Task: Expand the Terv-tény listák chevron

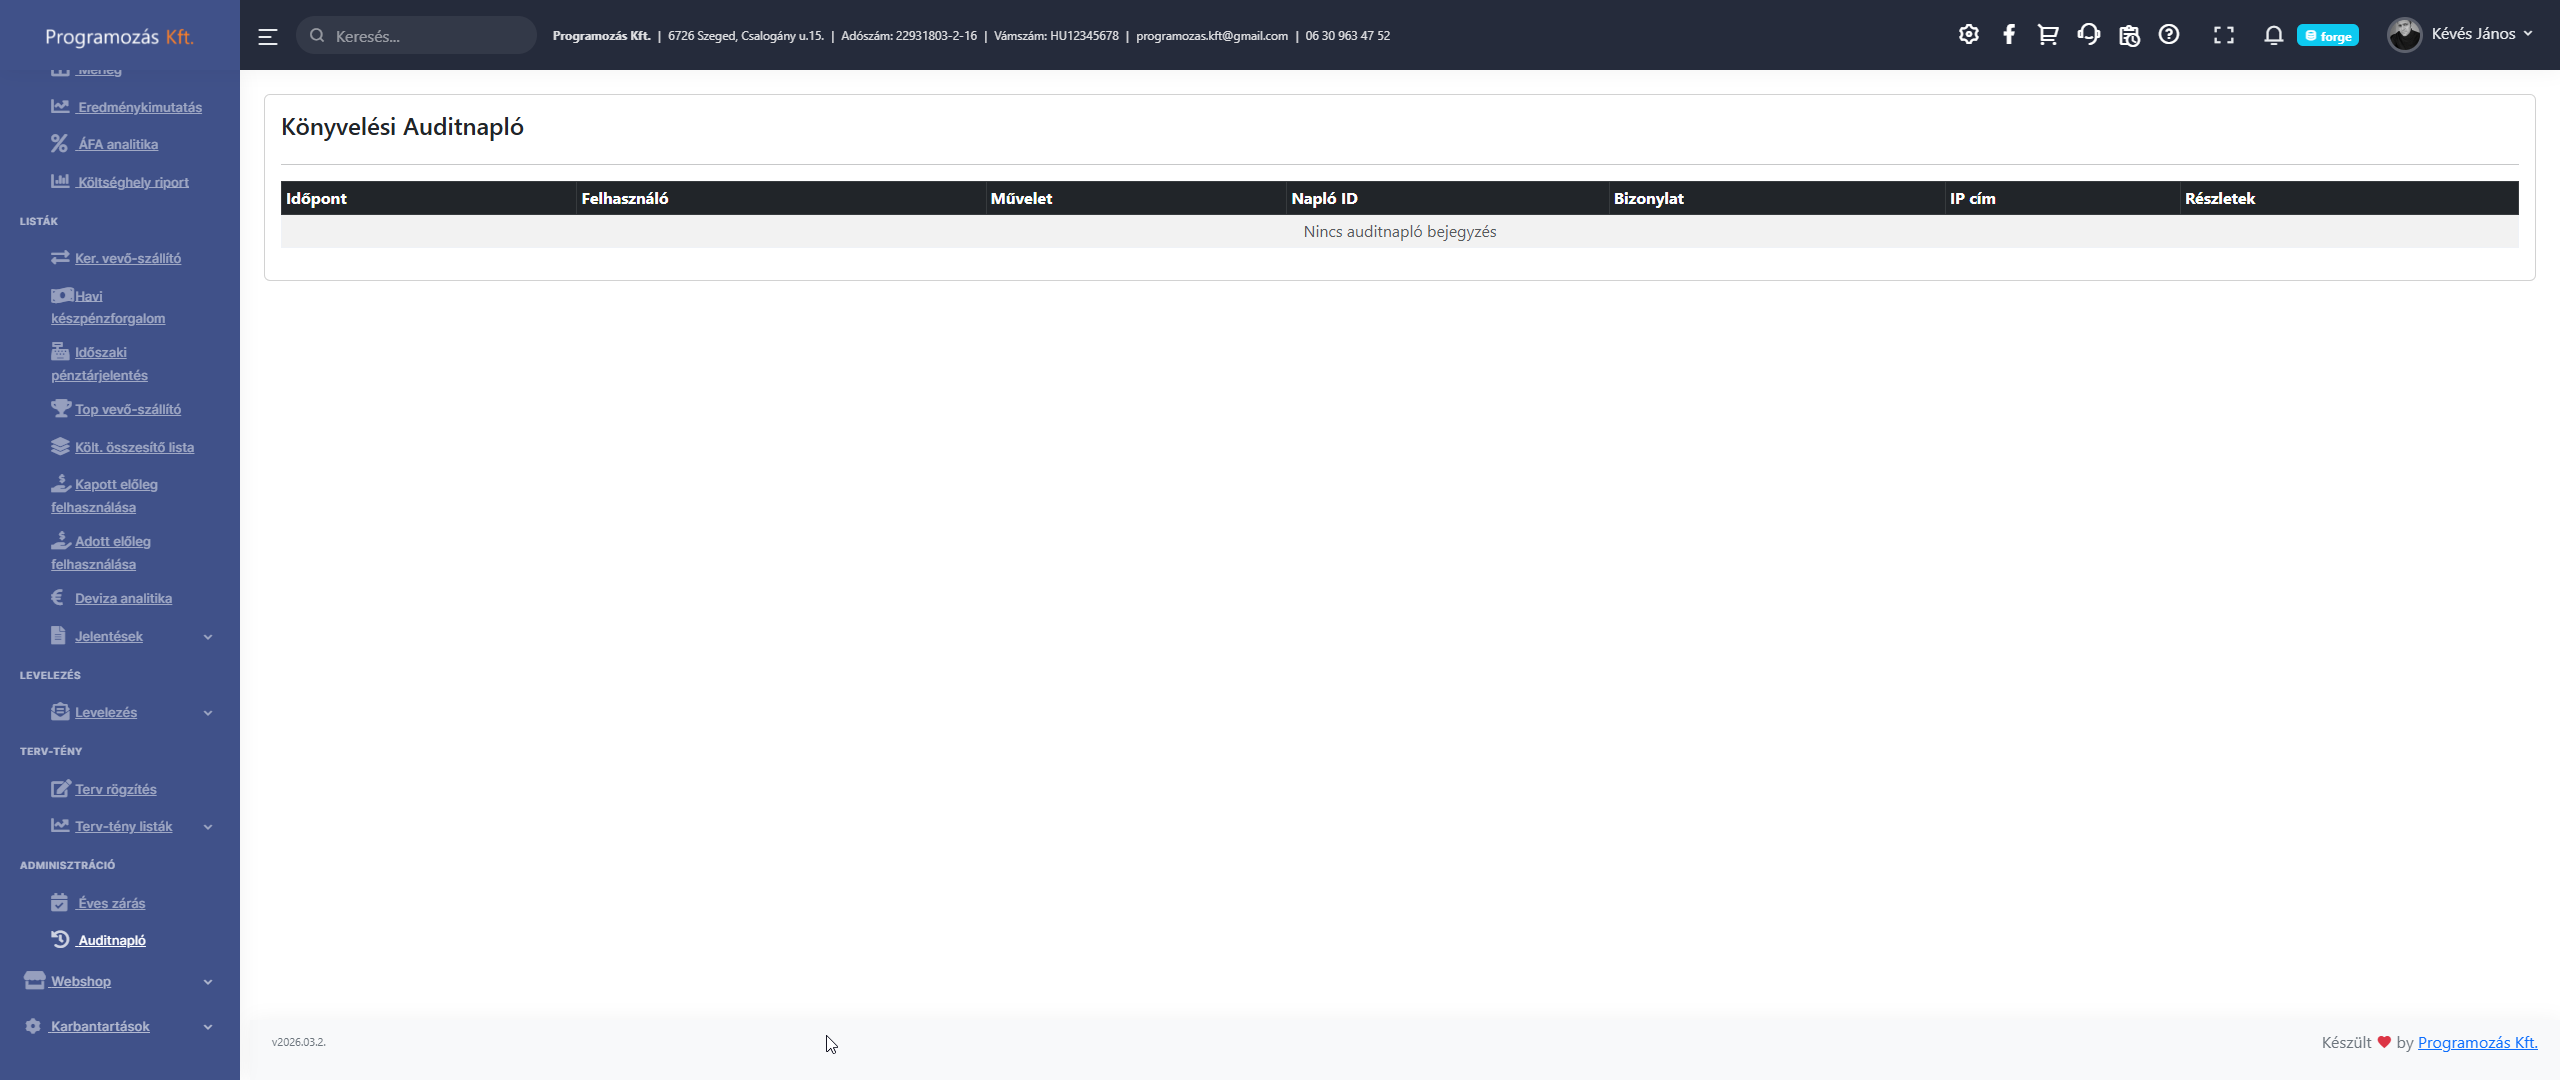Action: click(208, 827)
